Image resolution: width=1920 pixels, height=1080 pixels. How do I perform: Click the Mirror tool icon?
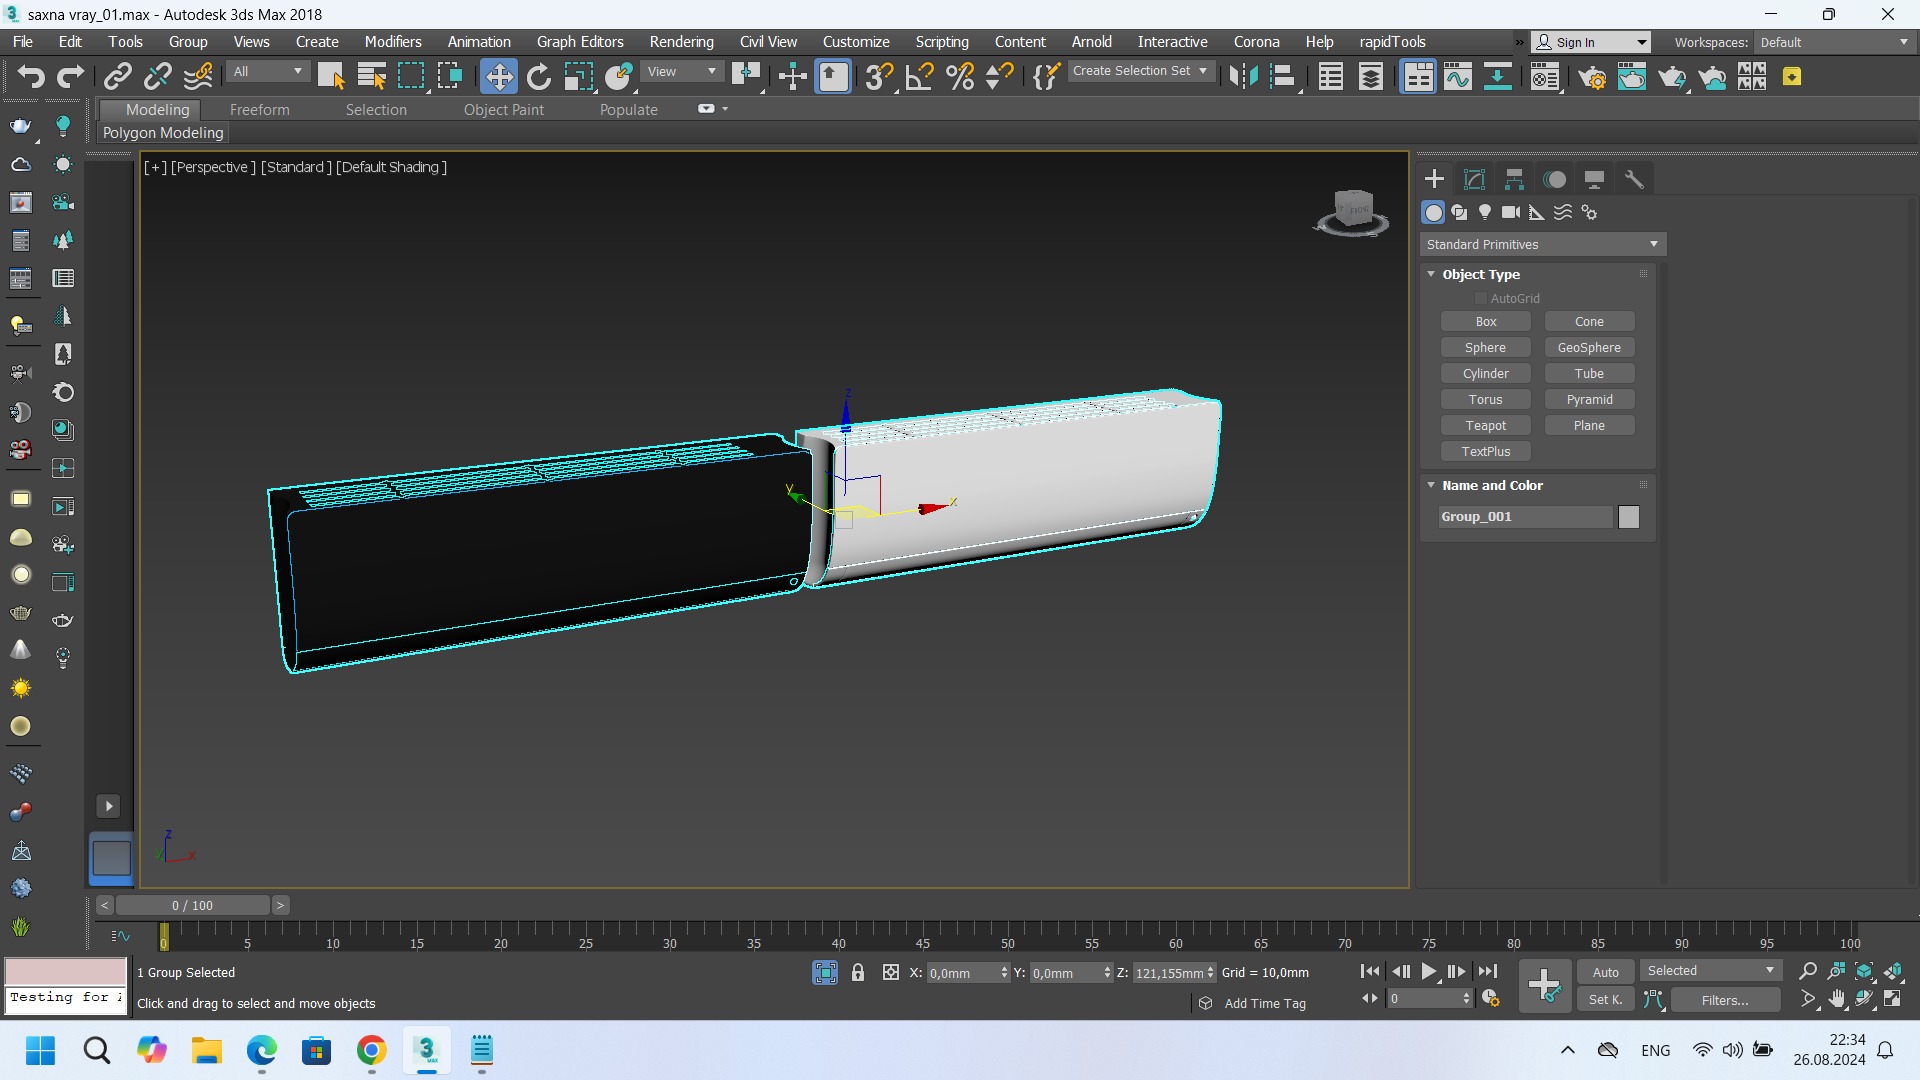[1243, 77]
